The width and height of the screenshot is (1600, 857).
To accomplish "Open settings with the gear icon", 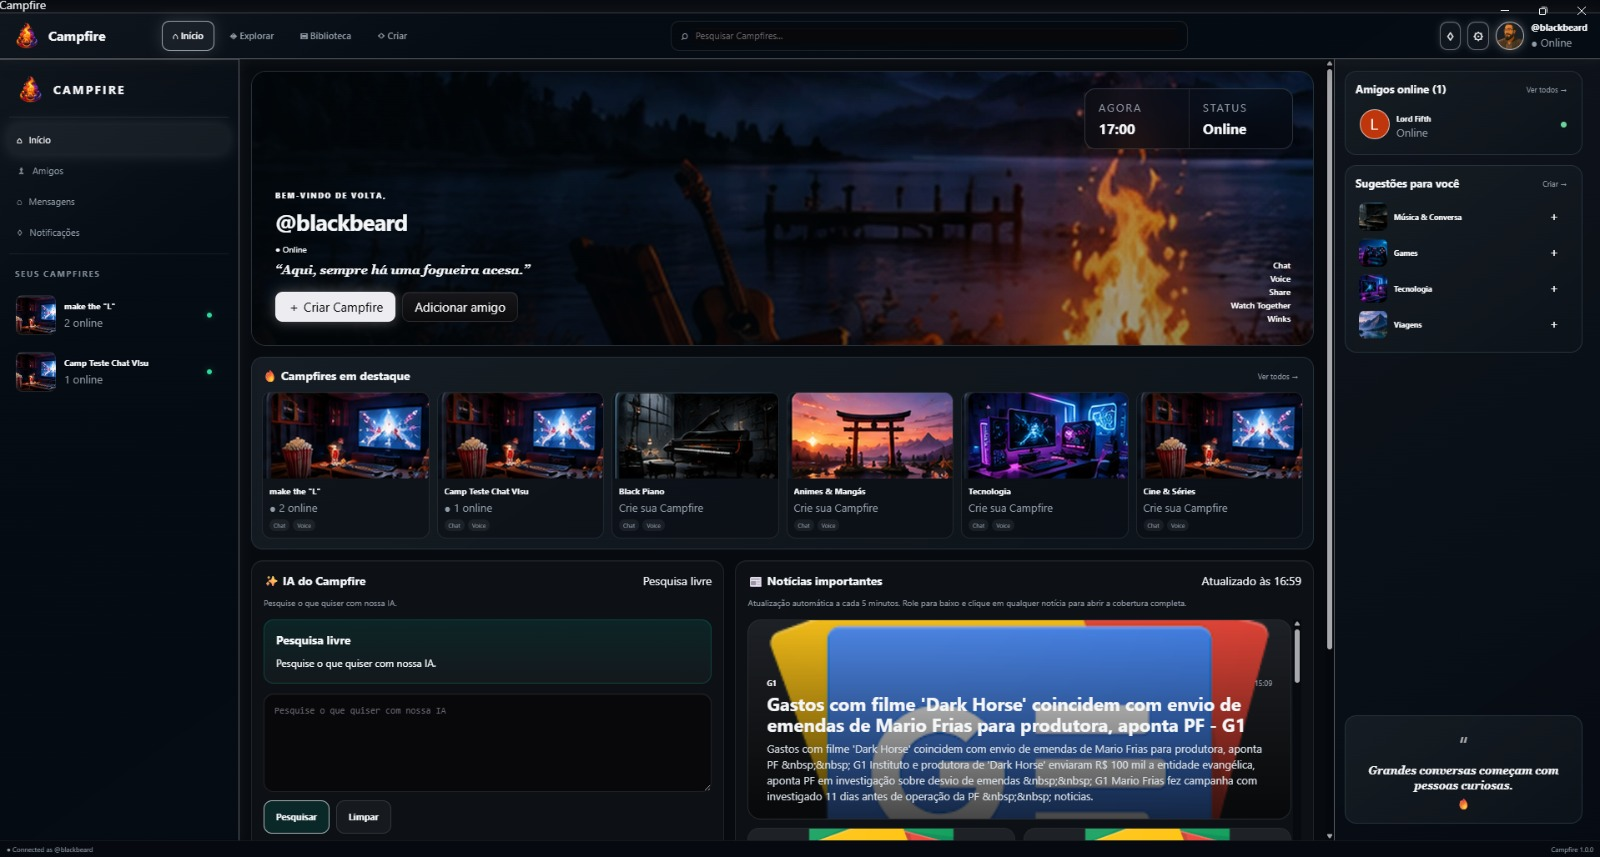I will [1478, 36].
